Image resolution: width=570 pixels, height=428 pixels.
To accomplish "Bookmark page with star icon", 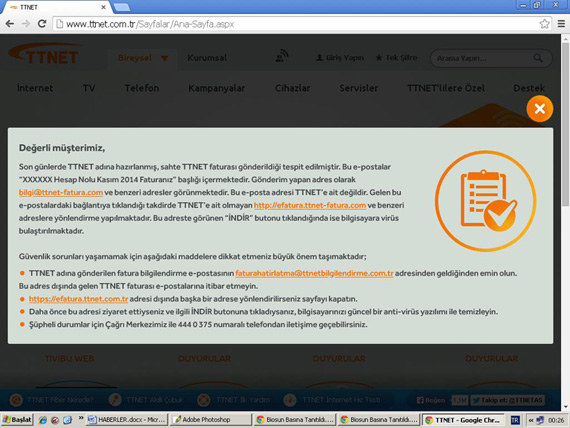I will click(544, 24).
